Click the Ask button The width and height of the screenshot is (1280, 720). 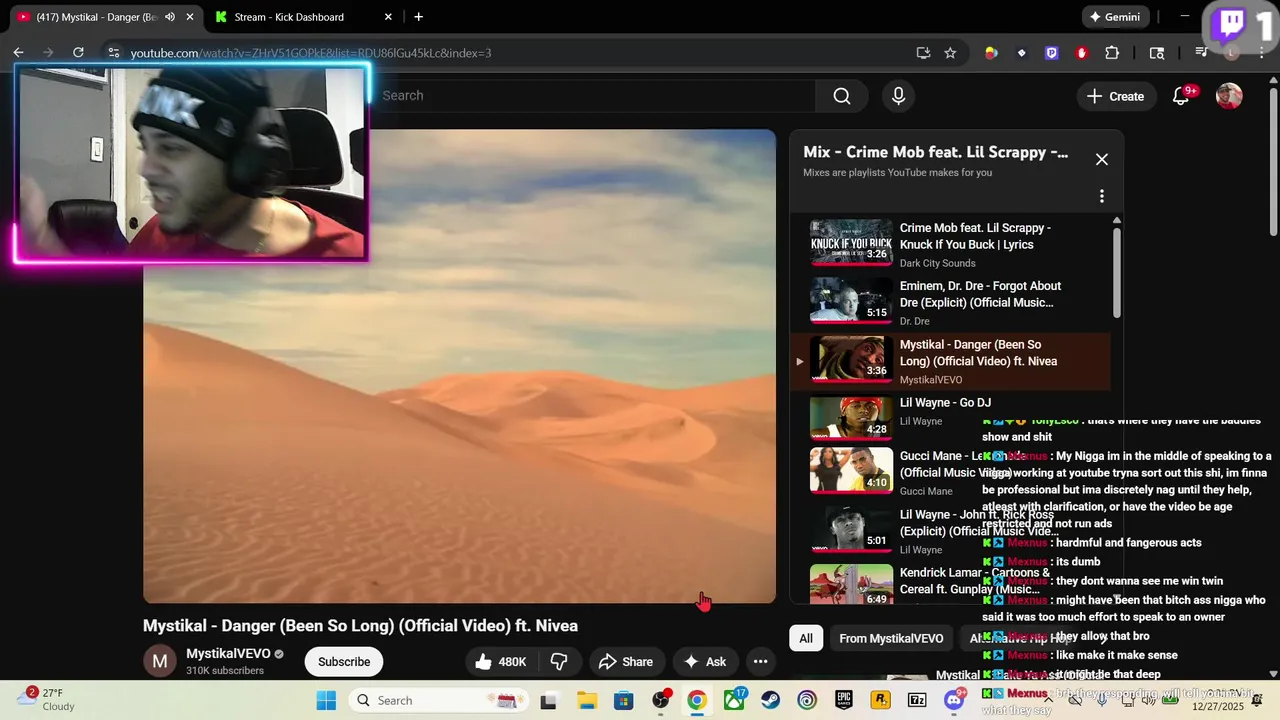(705, 662)
